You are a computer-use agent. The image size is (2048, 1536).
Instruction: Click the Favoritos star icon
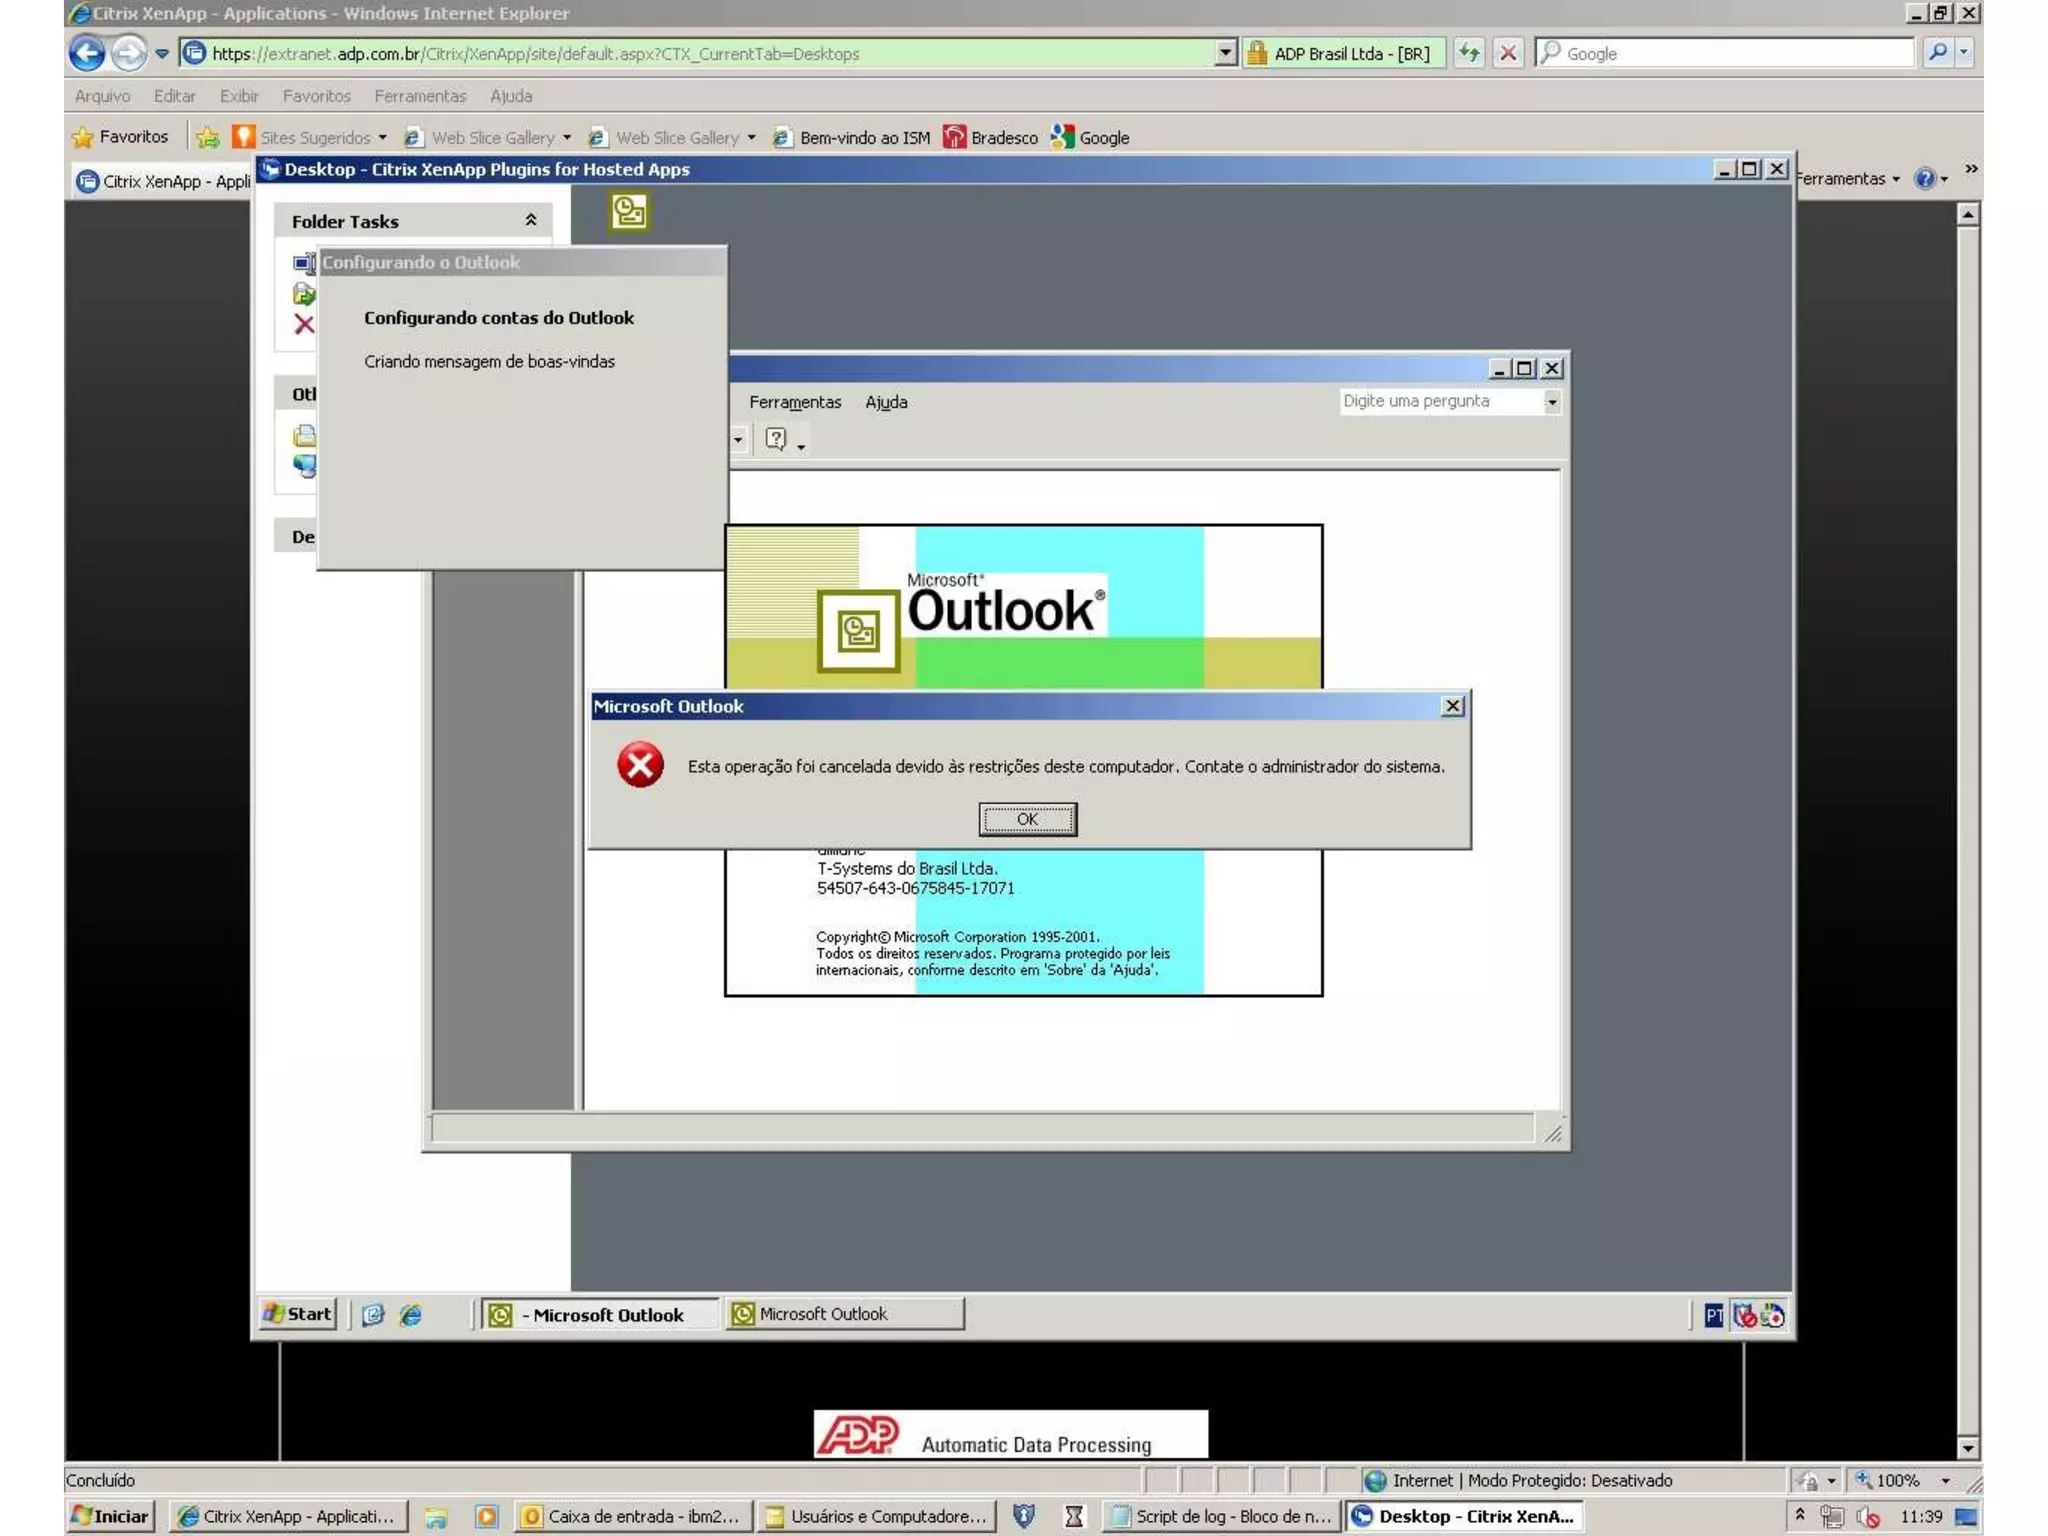84,137
